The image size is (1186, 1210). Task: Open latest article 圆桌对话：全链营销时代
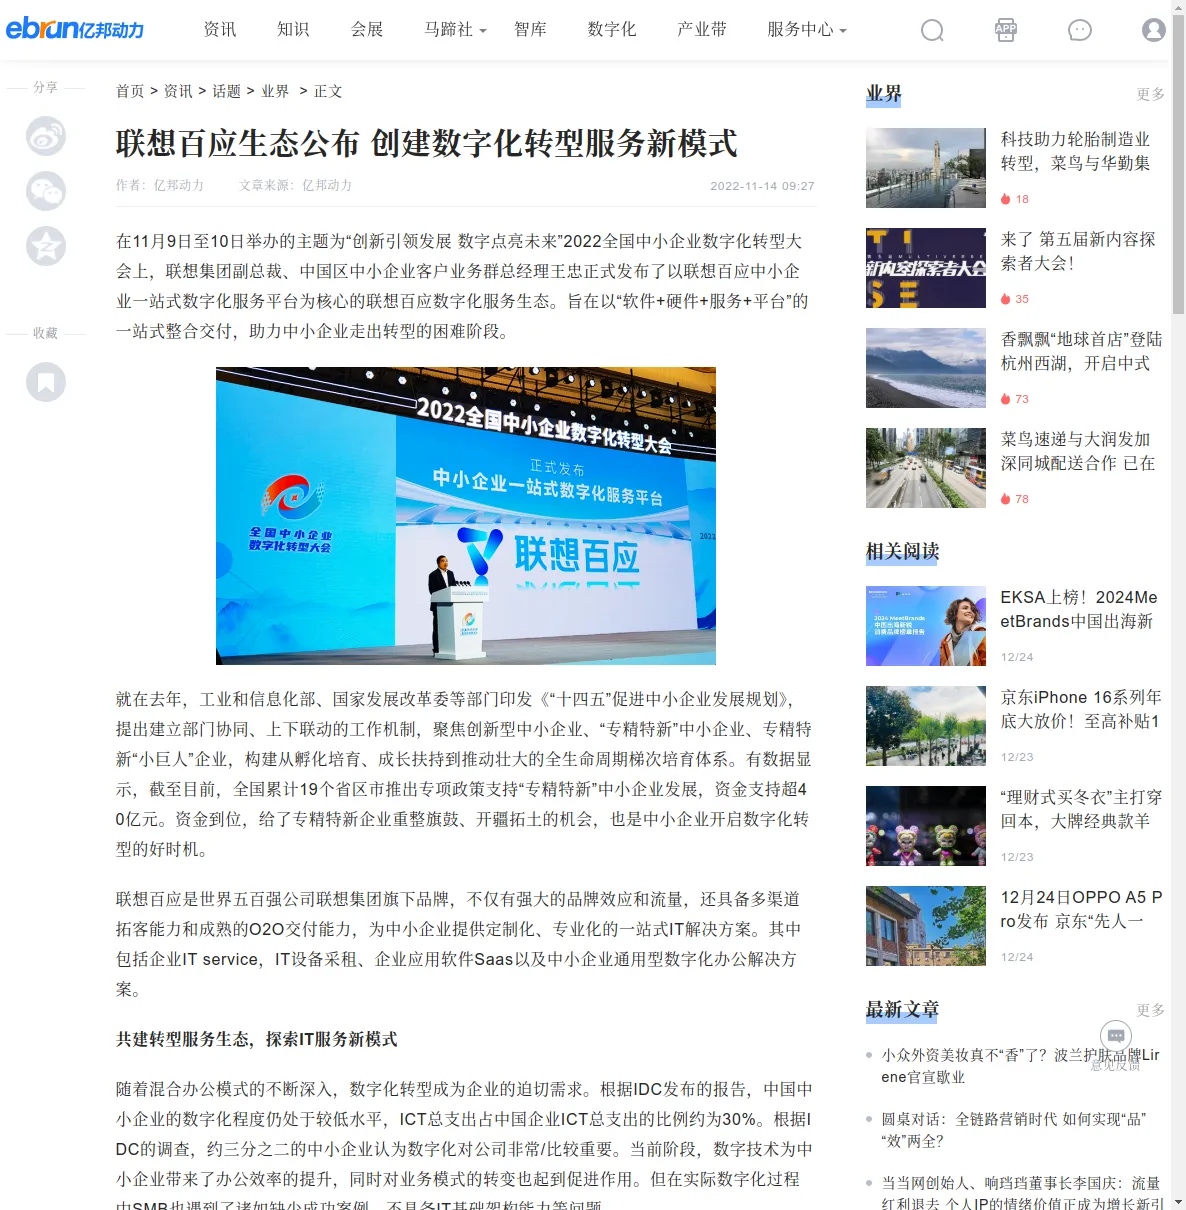1014,1130
